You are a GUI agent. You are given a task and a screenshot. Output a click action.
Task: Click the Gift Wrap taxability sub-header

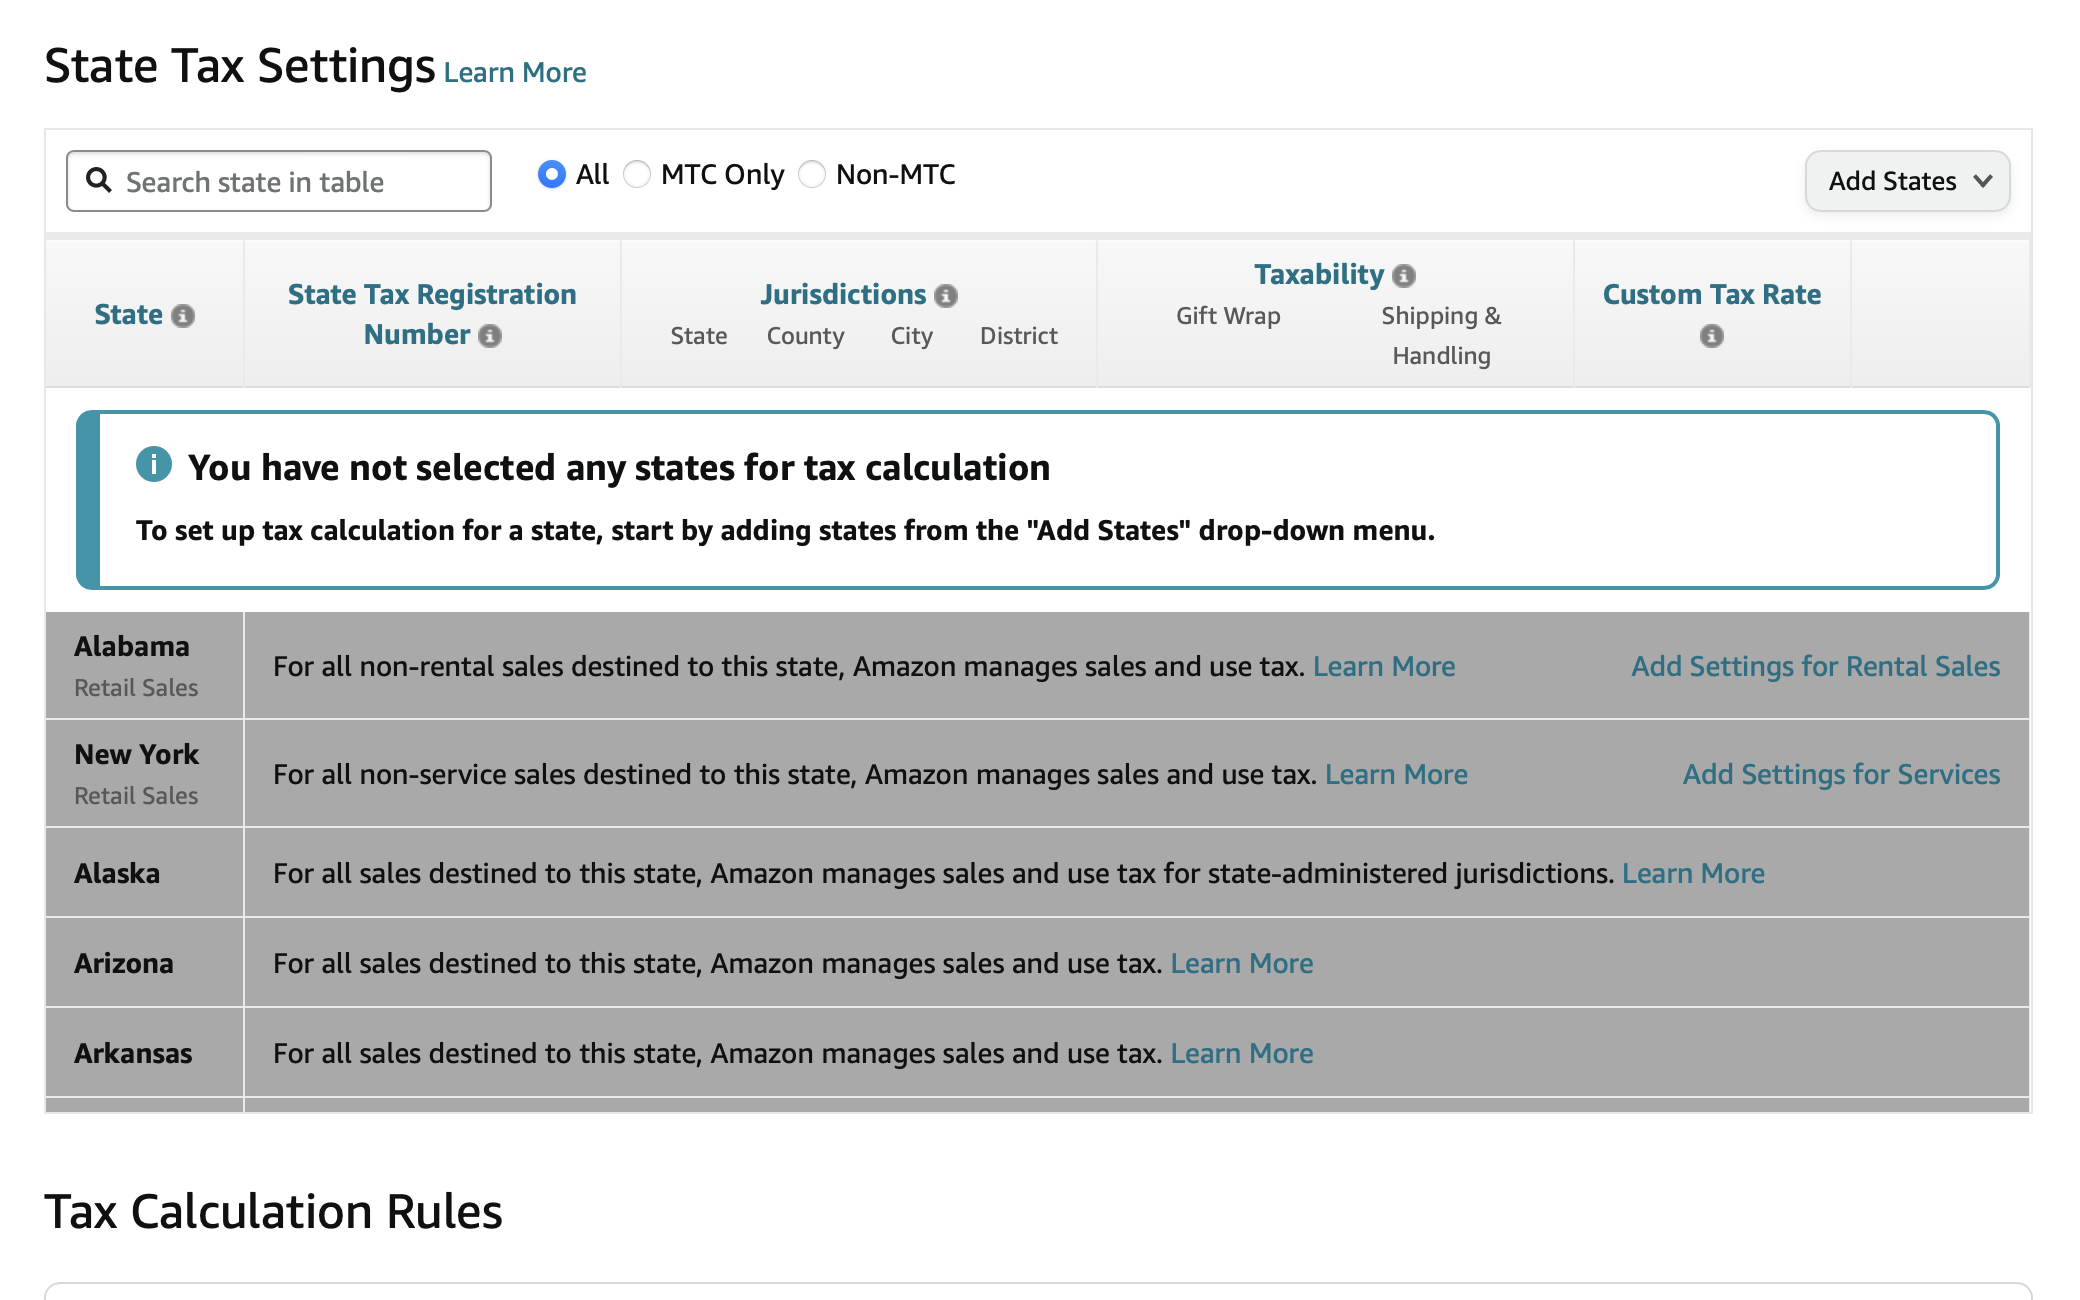pyautogui.click(x=1228, y=316)
